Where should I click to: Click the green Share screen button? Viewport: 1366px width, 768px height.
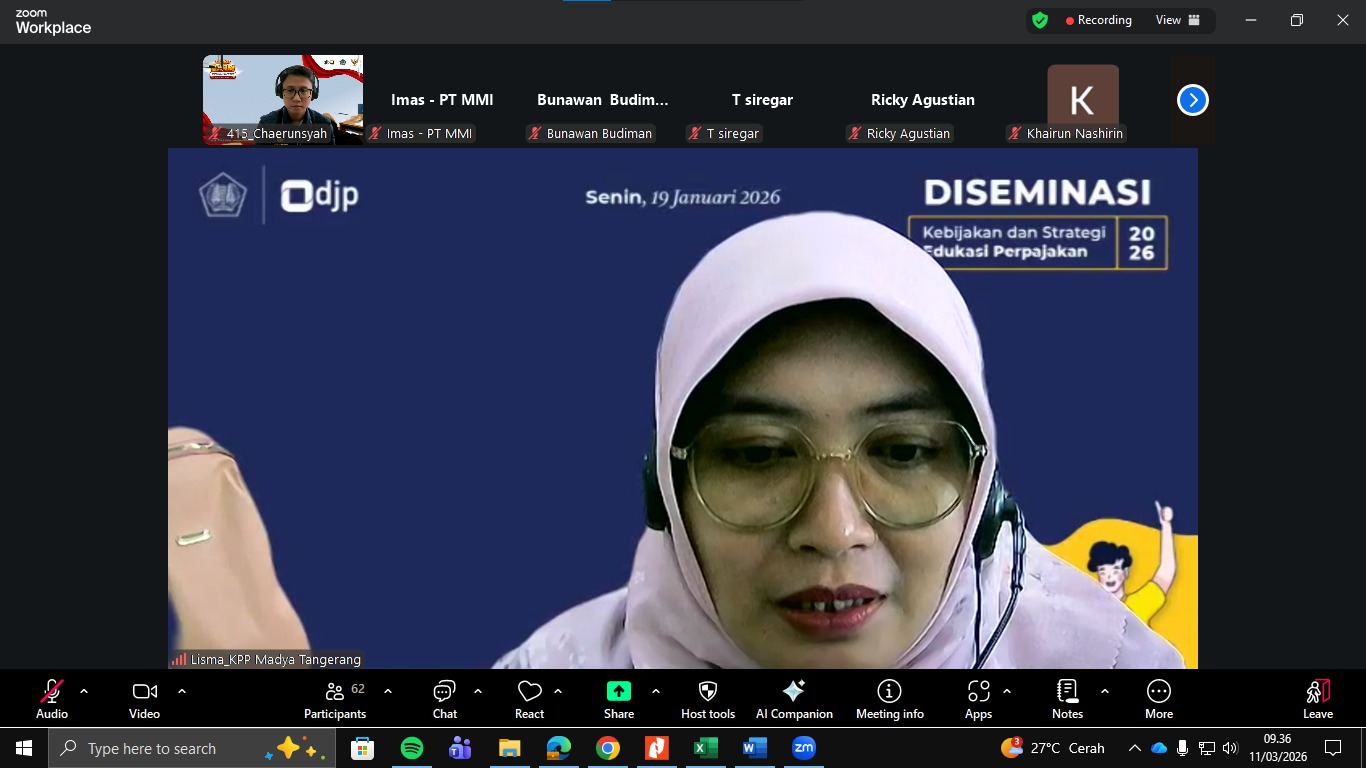click(x=619, y=692)
